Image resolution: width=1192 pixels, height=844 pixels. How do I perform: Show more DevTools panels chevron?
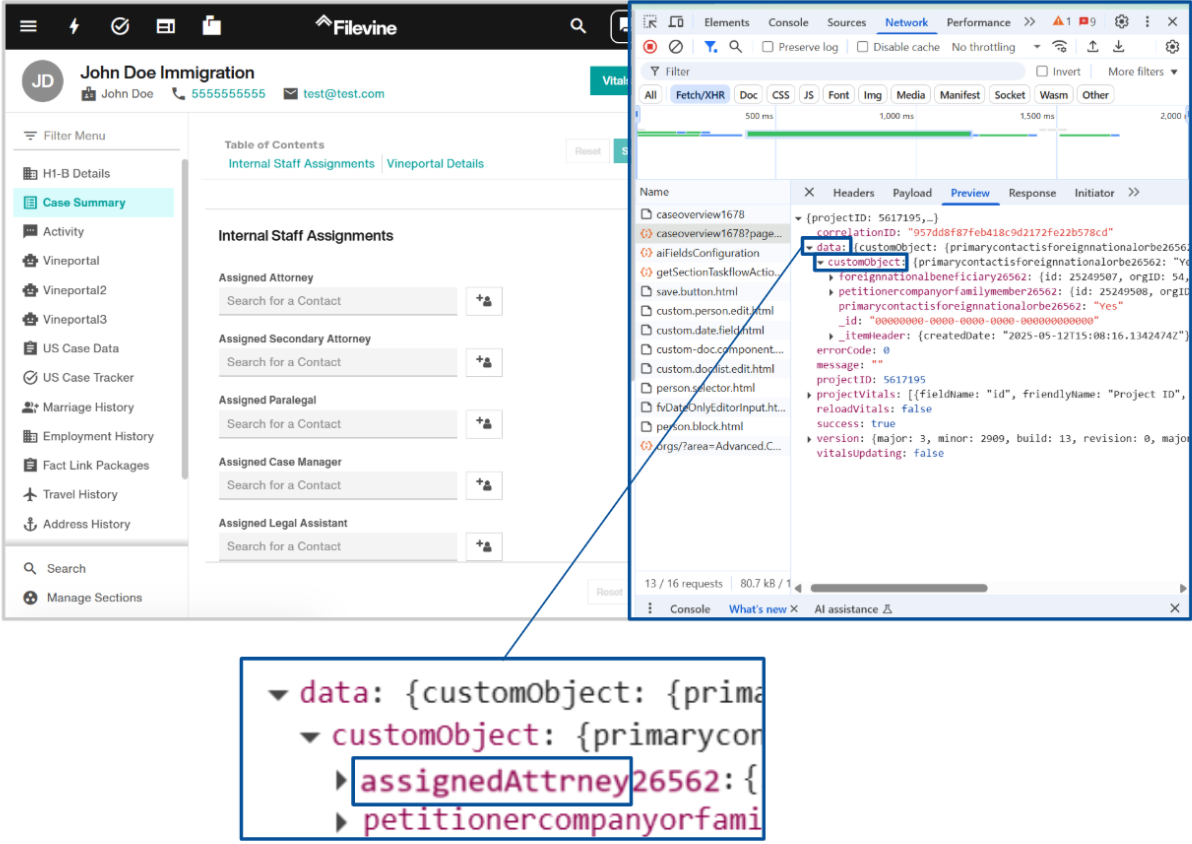1029,21
